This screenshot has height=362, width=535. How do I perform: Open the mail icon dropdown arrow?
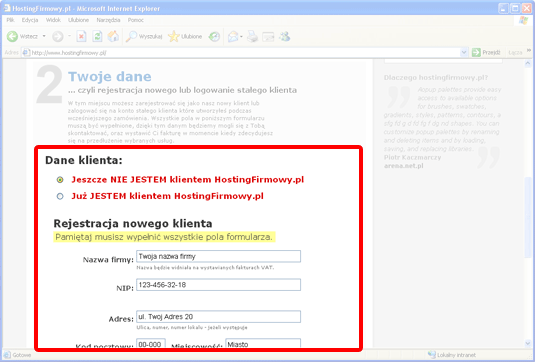click(241, 36)
